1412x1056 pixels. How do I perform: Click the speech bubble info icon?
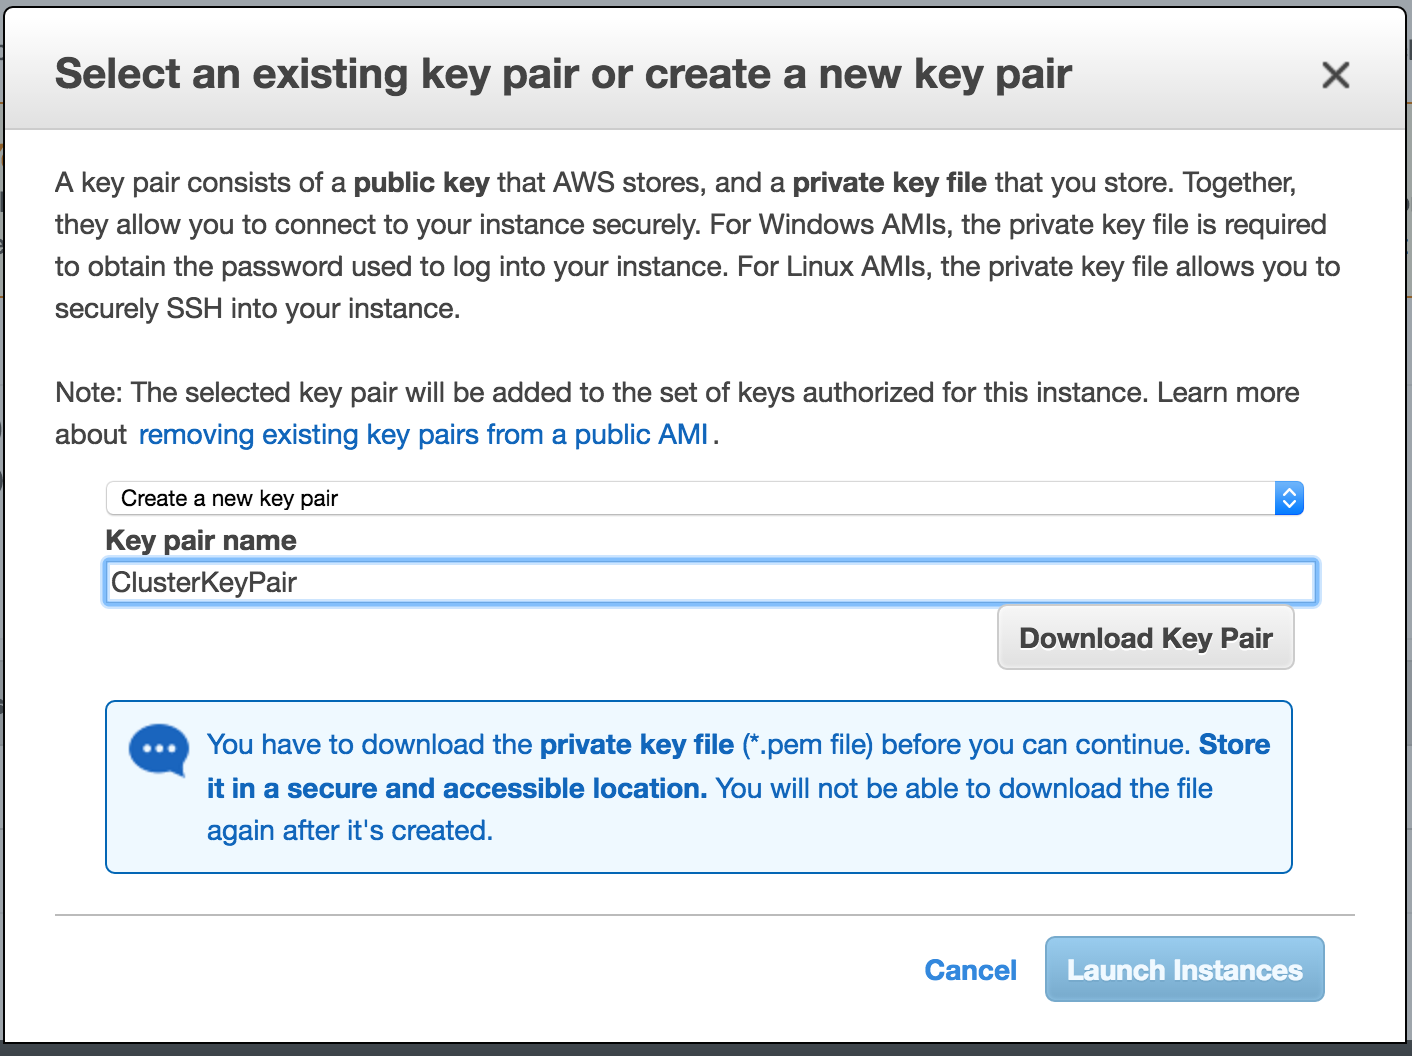(x=159, y=750)
